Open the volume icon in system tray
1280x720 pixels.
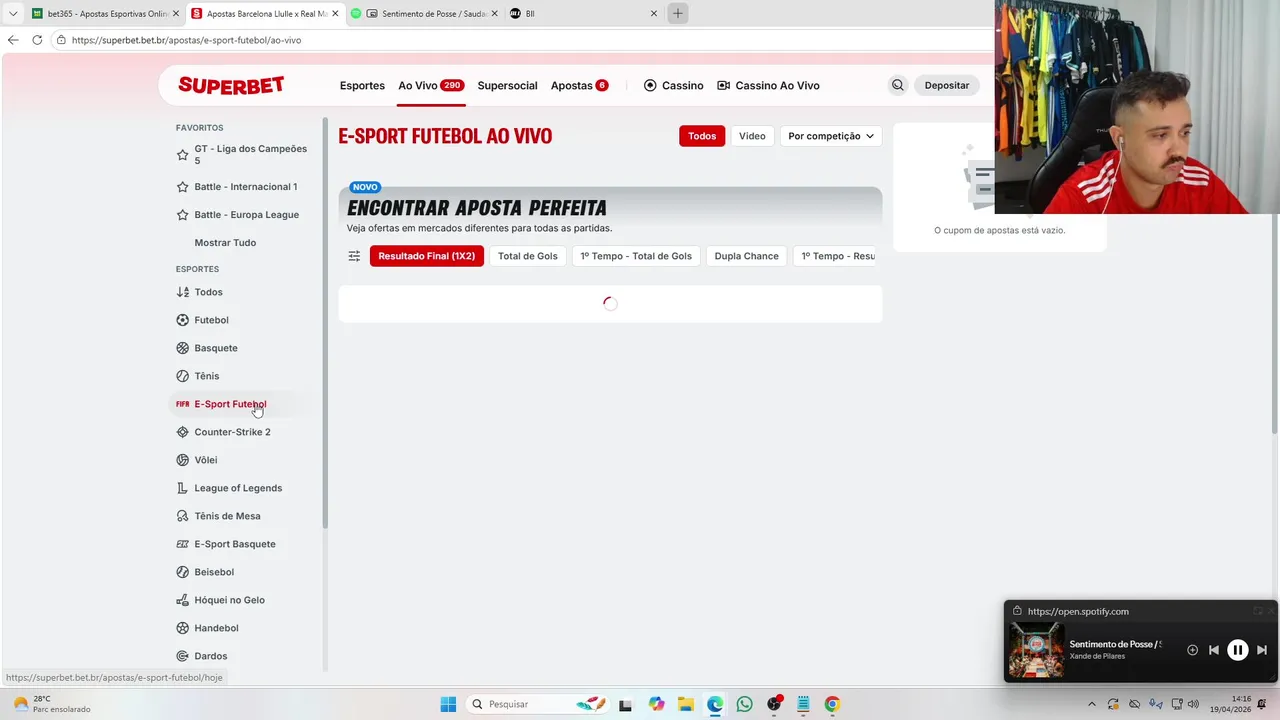(x=1193, y=704)
